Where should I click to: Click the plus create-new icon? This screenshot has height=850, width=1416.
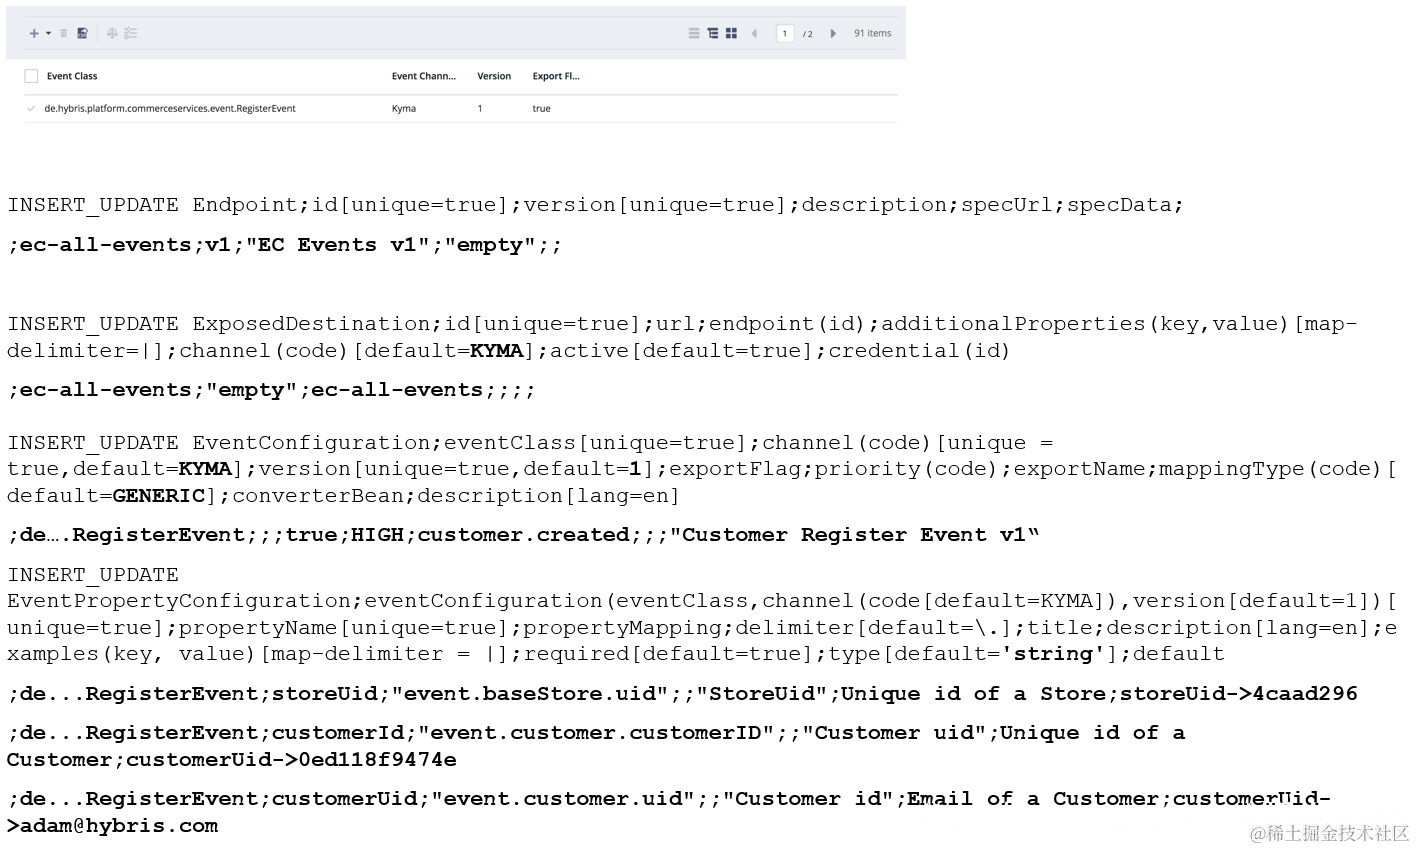(x=34, y=33)
